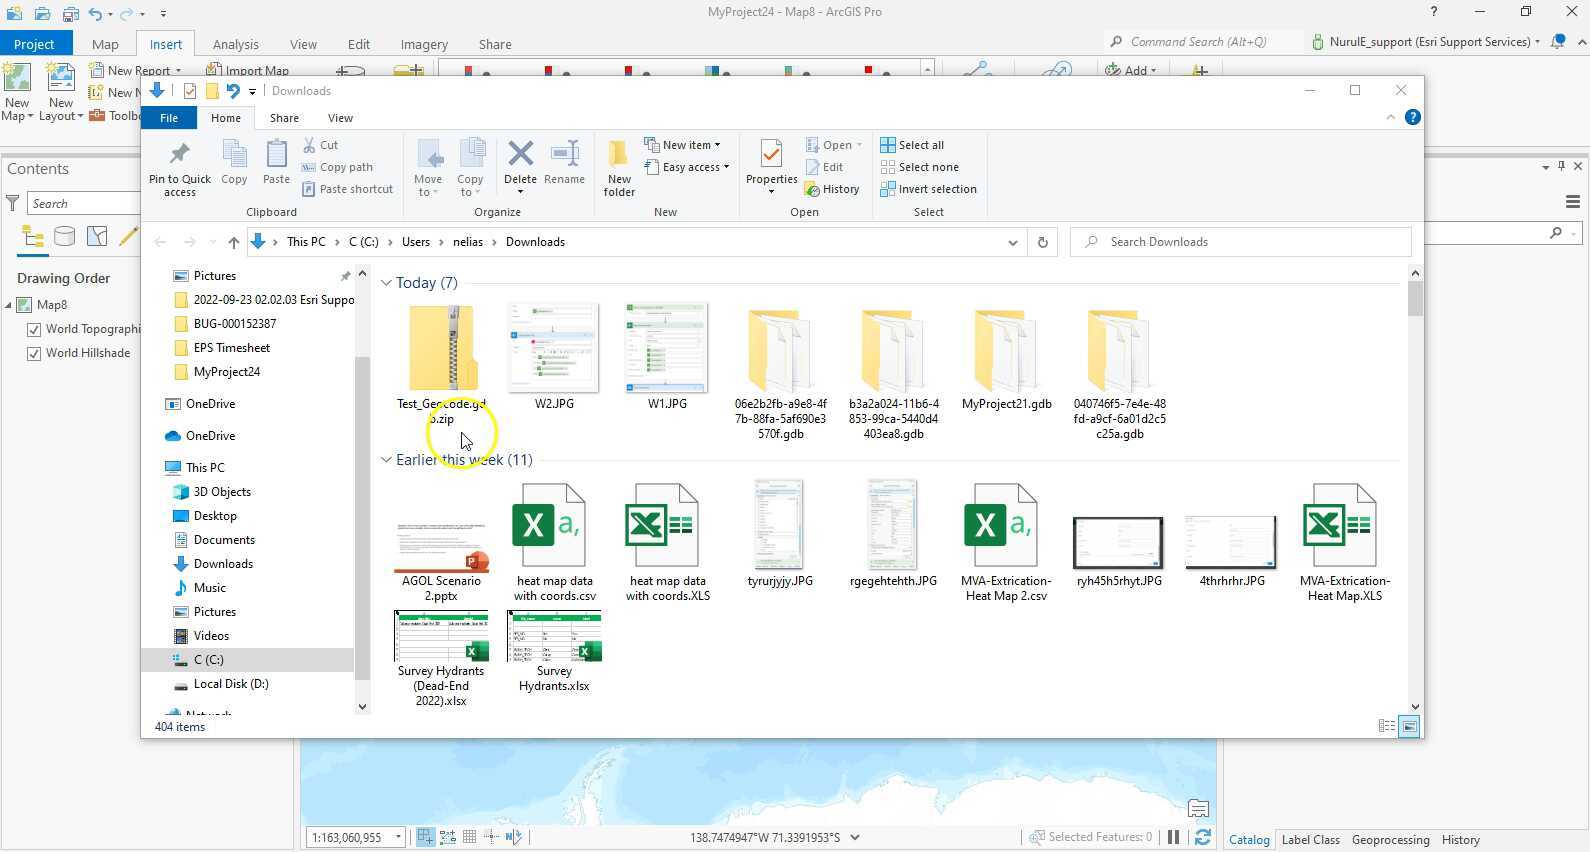Click the Pin to Quick access icon
This screenshot has width=1590, height=852.
180,167
